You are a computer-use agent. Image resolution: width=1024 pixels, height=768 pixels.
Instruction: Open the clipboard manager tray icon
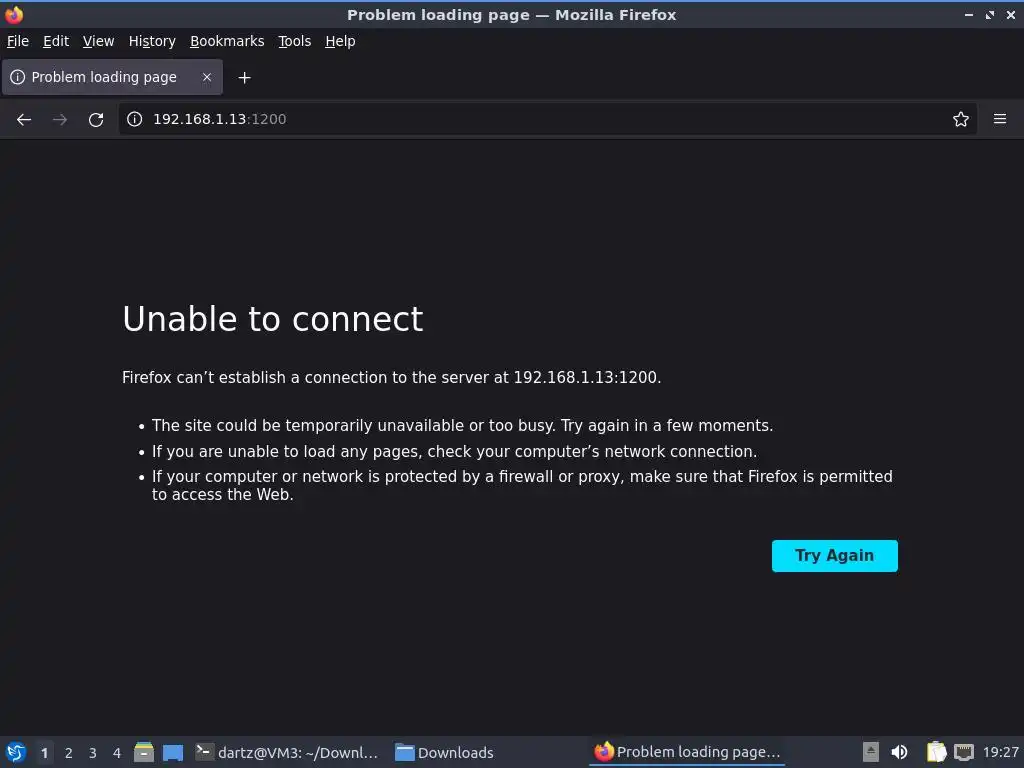click(x=936, y=752)
